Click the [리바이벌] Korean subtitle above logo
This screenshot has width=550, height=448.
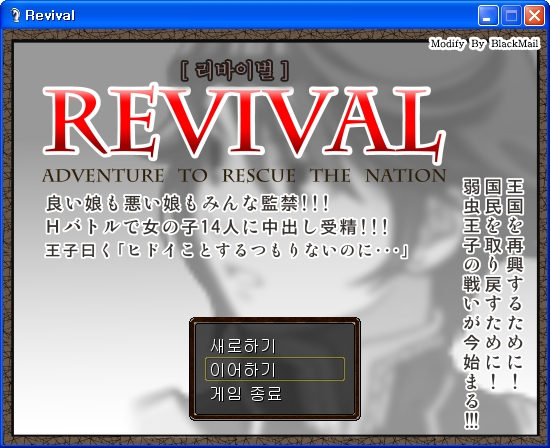coord(234,70)
